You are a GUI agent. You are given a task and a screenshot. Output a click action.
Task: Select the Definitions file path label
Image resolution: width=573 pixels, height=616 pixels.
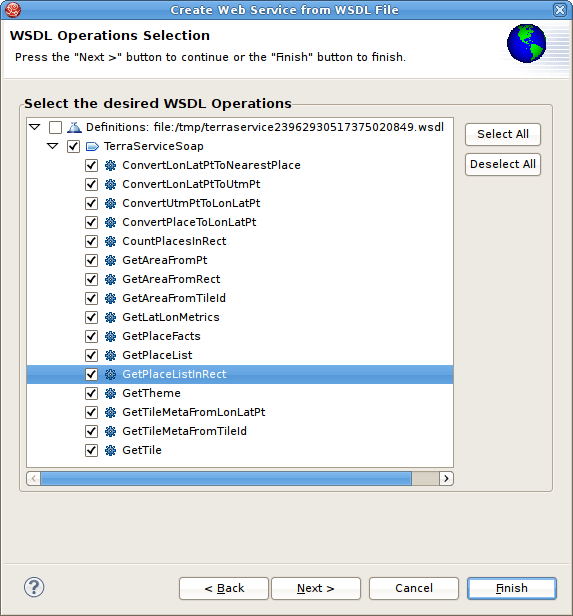pos(265,127)
